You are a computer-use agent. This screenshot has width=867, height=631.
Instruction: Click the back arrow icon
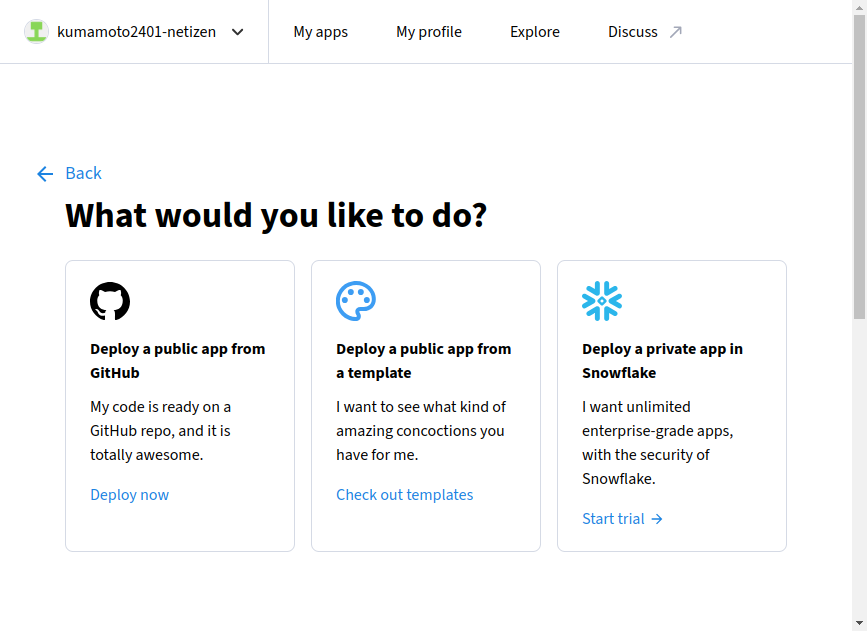coord(44,174)
